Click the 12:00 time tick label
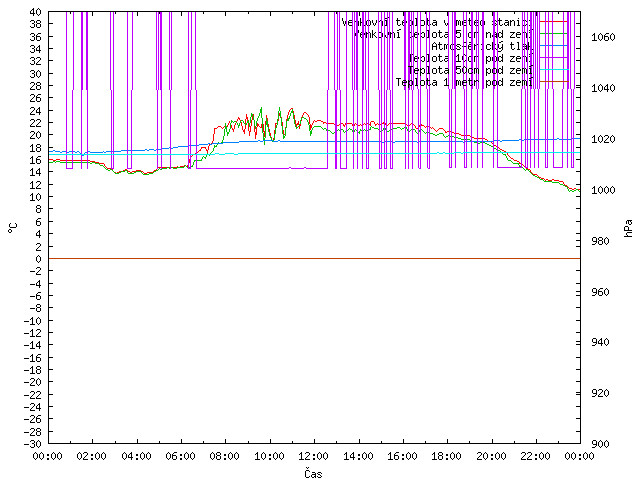 tap(313, 456)
